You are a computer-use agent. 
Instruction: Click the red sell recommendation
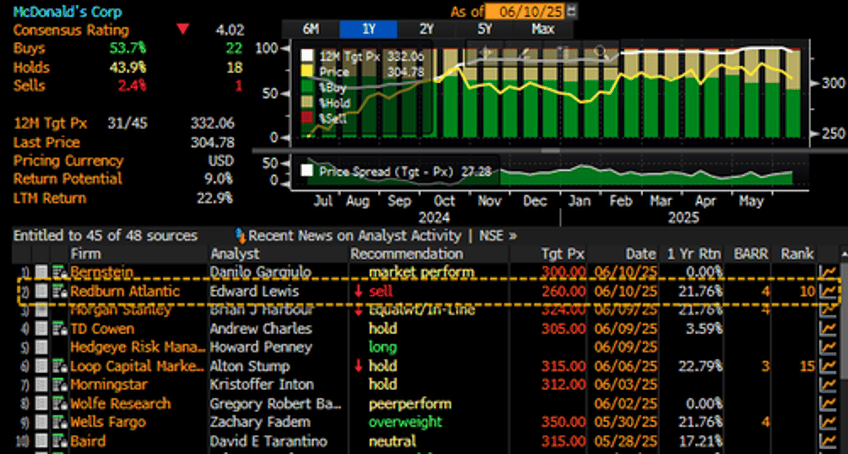pos(381,291)
